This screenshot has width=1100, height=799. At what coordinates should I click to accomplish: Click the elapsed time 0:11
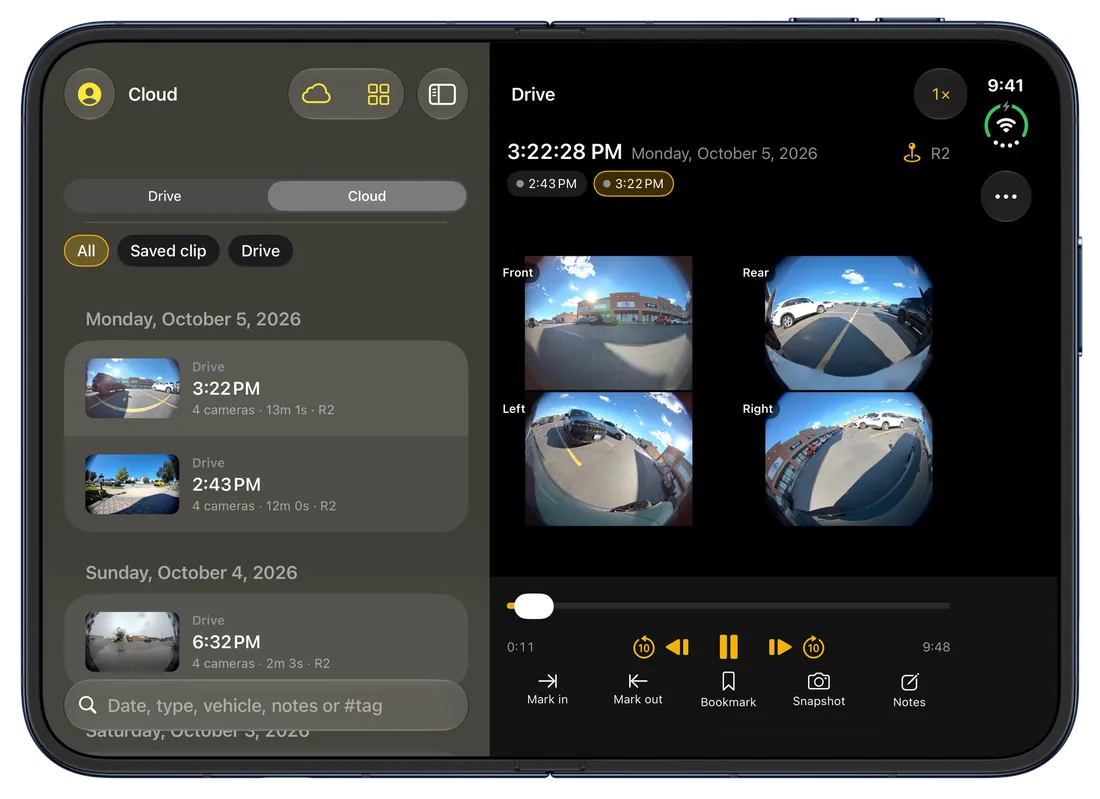[521, 647]
